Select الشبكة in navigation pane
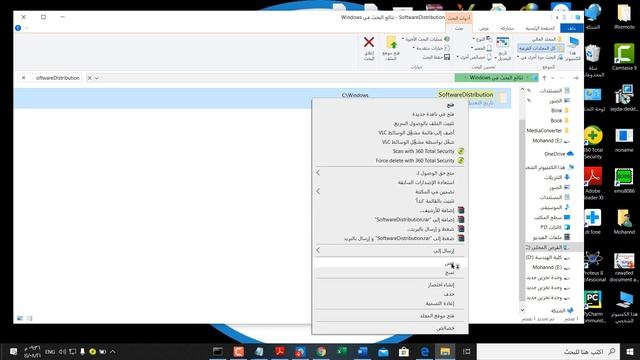Viewport: 640px width, 360px height. click(x=562, y=311)
